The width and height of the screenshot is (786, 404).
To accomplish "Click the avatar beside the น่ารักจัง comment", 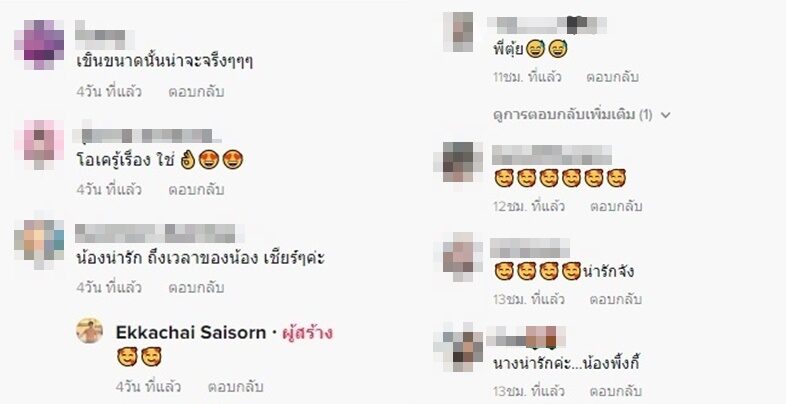I will point(458,255).
